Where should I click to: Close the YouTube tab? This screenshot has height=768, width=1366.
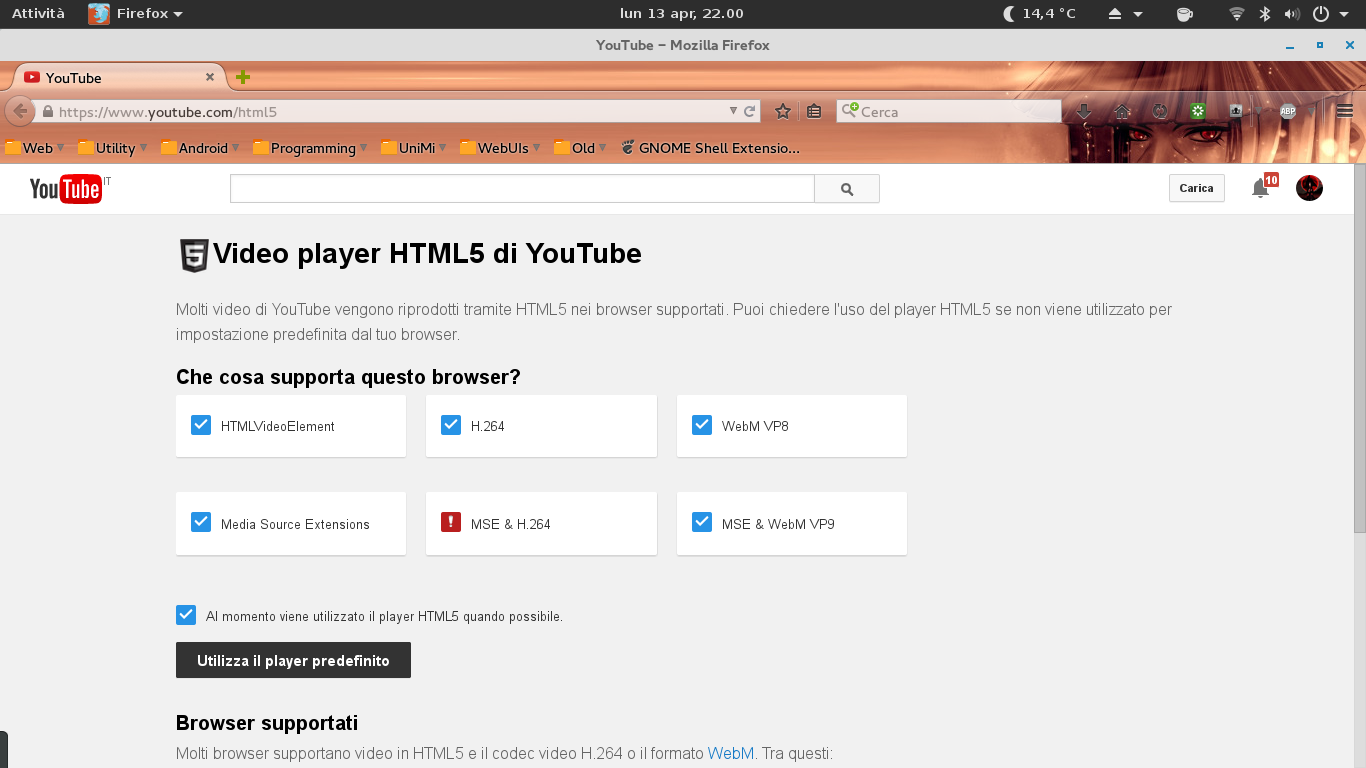(210, 77)
